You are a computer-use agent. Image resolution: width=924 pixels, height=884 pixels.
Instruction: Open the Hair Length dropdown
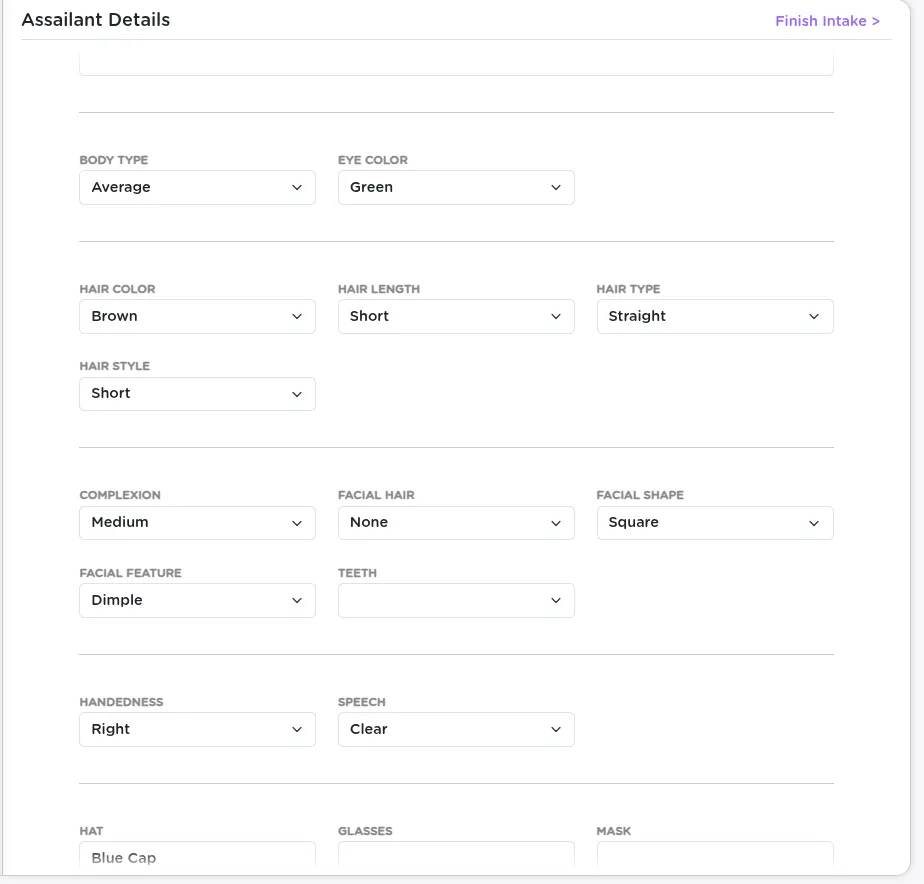tap(456, 316)
